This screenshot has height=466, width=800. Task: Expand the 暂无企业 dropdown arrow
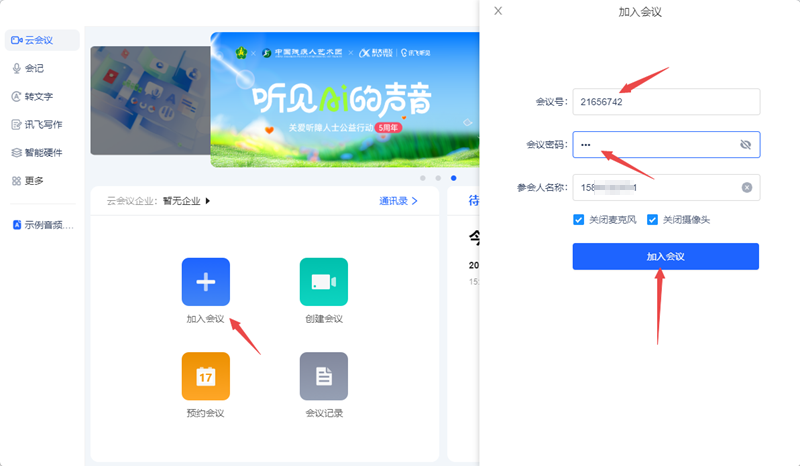point(208,201)
